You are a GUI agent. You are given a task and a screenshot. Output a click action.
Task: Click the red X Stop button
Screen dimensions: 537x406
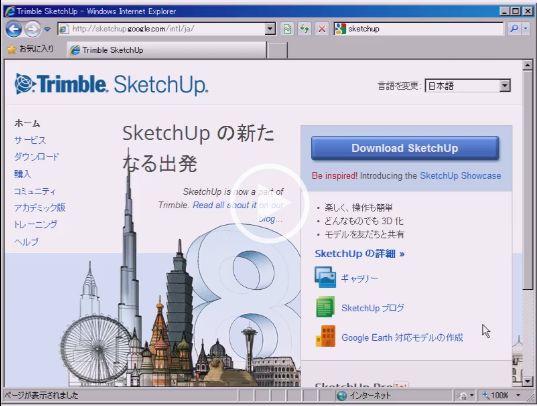click(322, 29)
